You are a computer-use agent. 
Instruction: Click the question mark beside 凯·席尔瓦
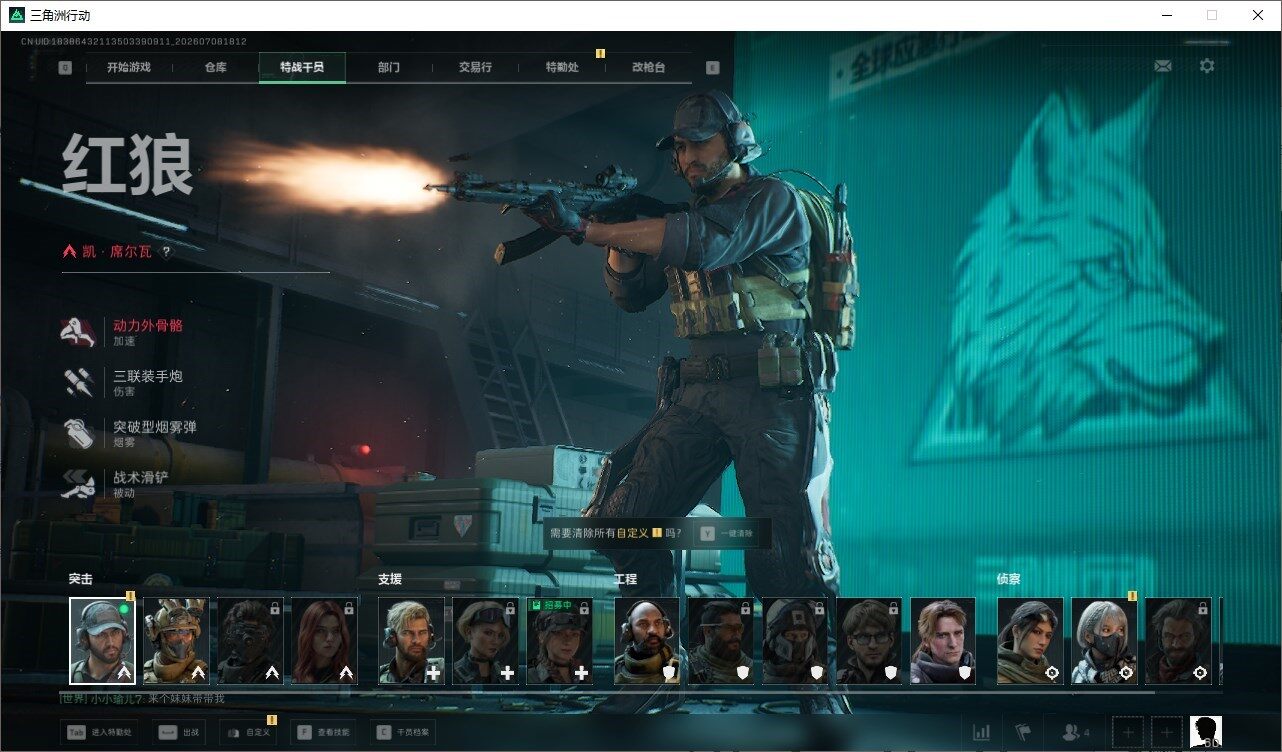(x=166, y=252)
